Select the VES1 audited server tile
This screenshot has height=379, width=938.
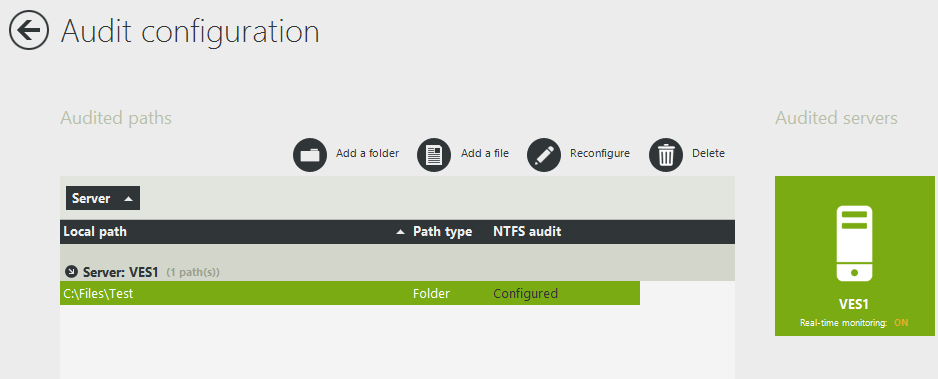pyautogui.click(x=854, y=256)
